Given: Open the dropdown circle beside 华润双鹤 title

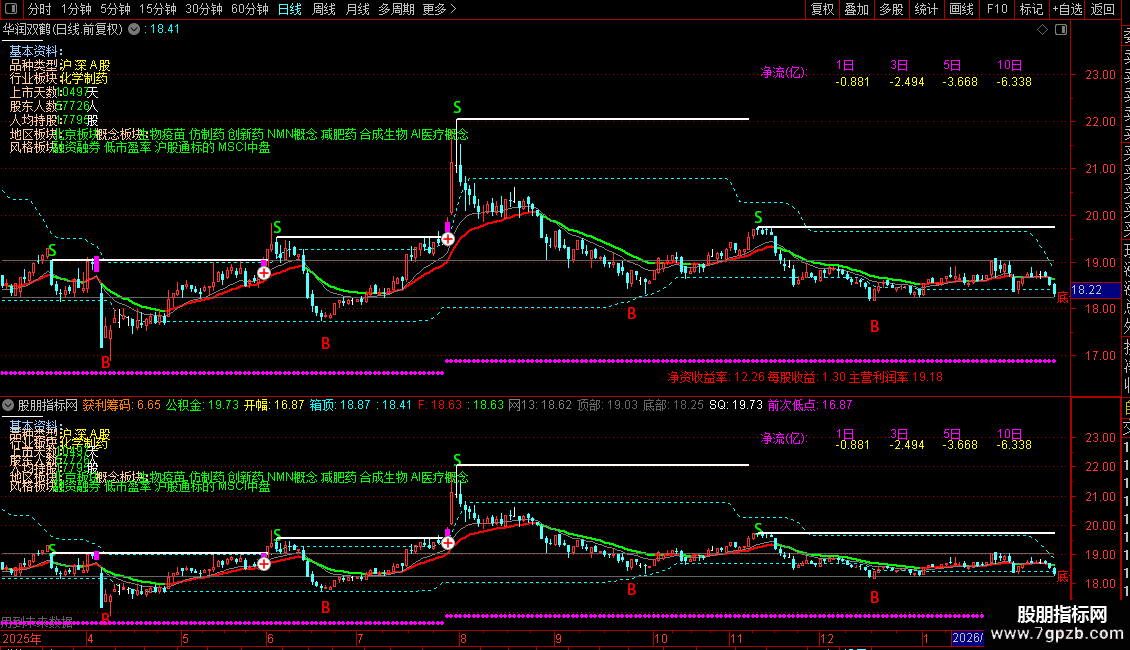Looking at the screenshot, I should tap(134, 29).
